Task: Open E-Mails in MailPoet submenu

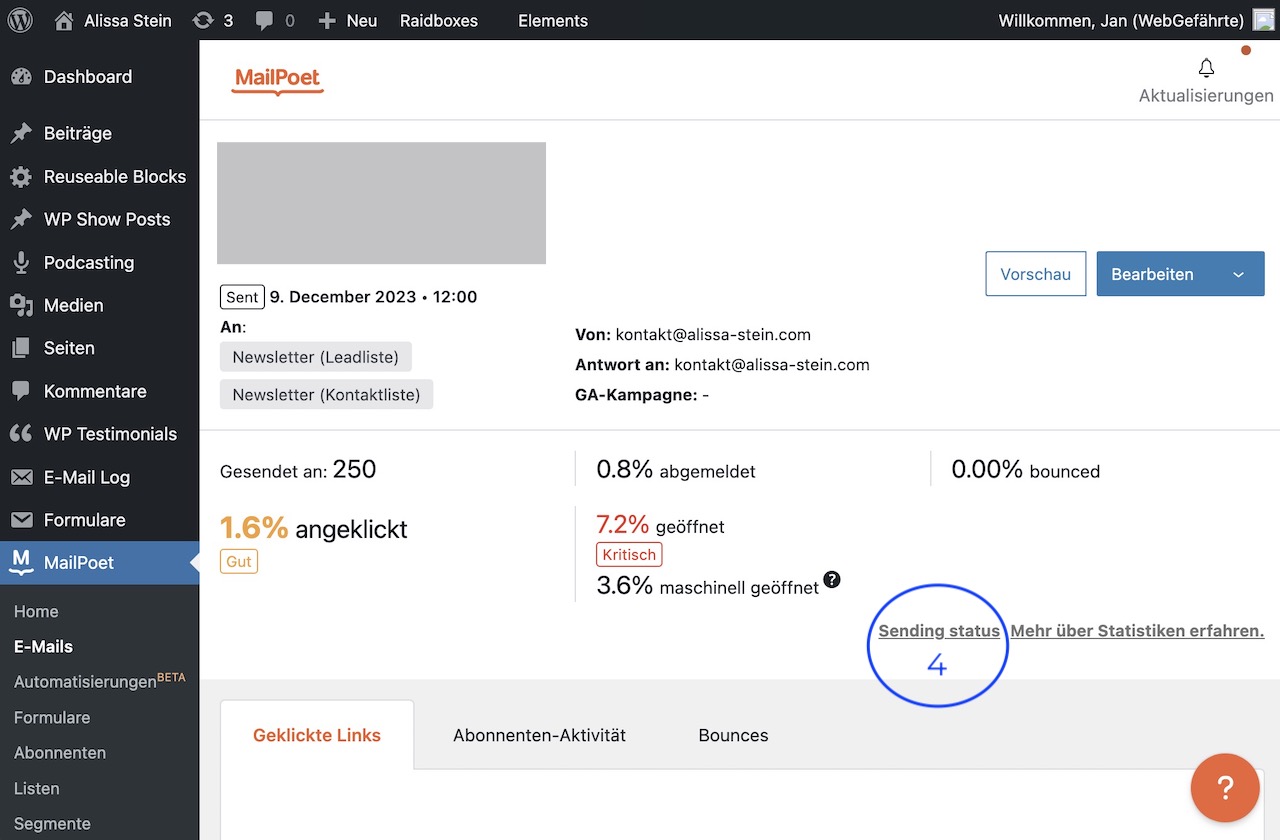Action: pyautogui.click(x=43, y=647)
